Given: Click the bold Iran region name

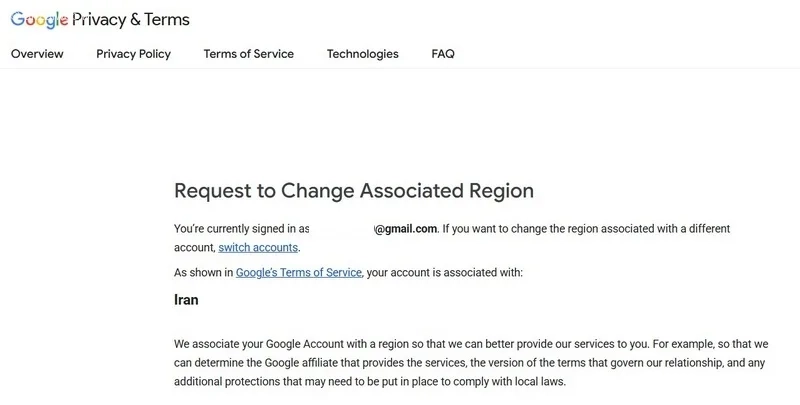Looking at the screenshot, I should tap(186, 299).
